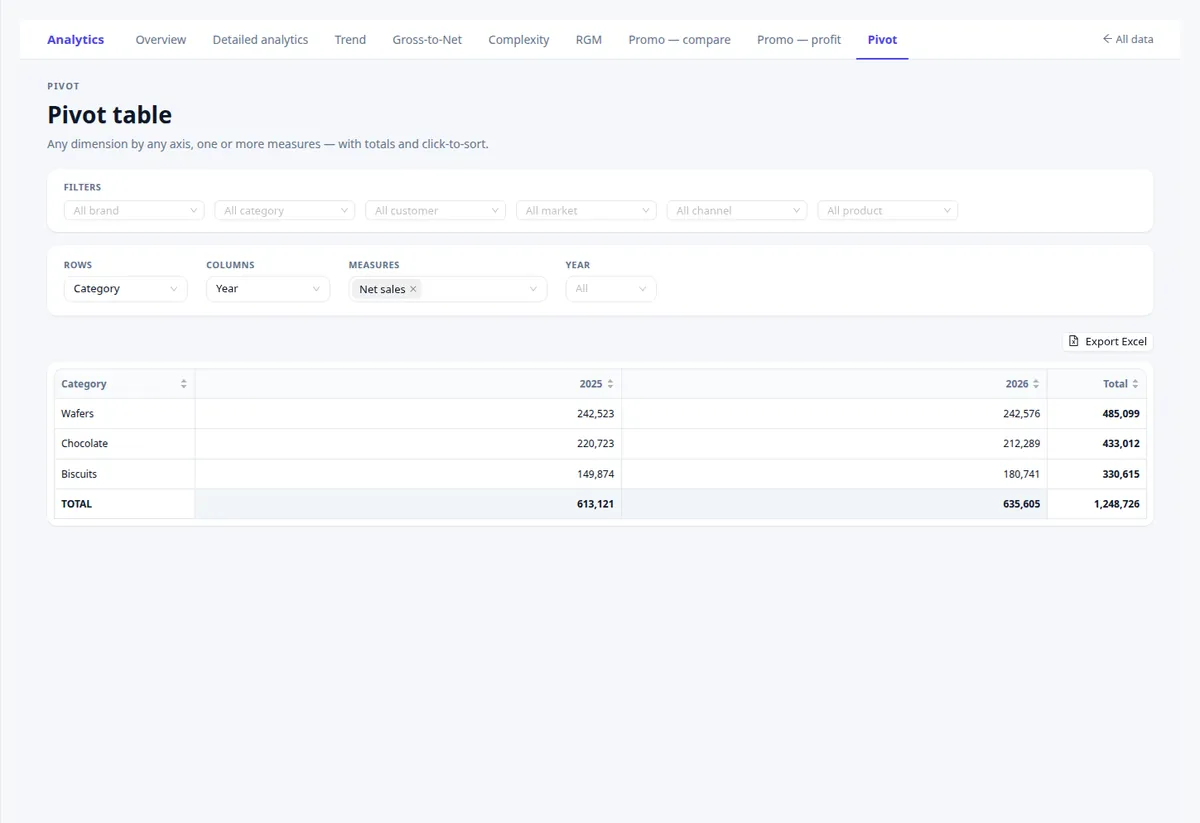Click the Export Excel button
This screenshot has width=1200, height=823.
click(1108, 341)
